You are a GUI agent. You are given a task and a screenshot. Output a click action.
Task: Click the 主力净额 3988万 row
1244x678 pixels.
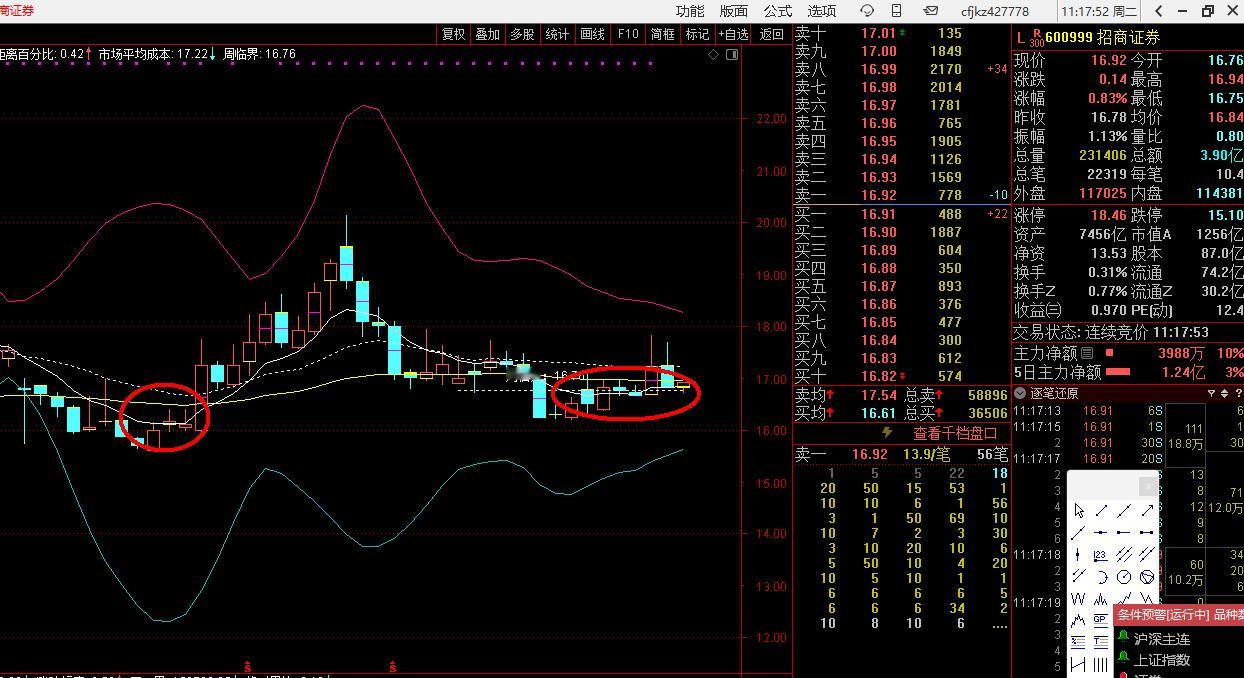[x=1128, y=353]
